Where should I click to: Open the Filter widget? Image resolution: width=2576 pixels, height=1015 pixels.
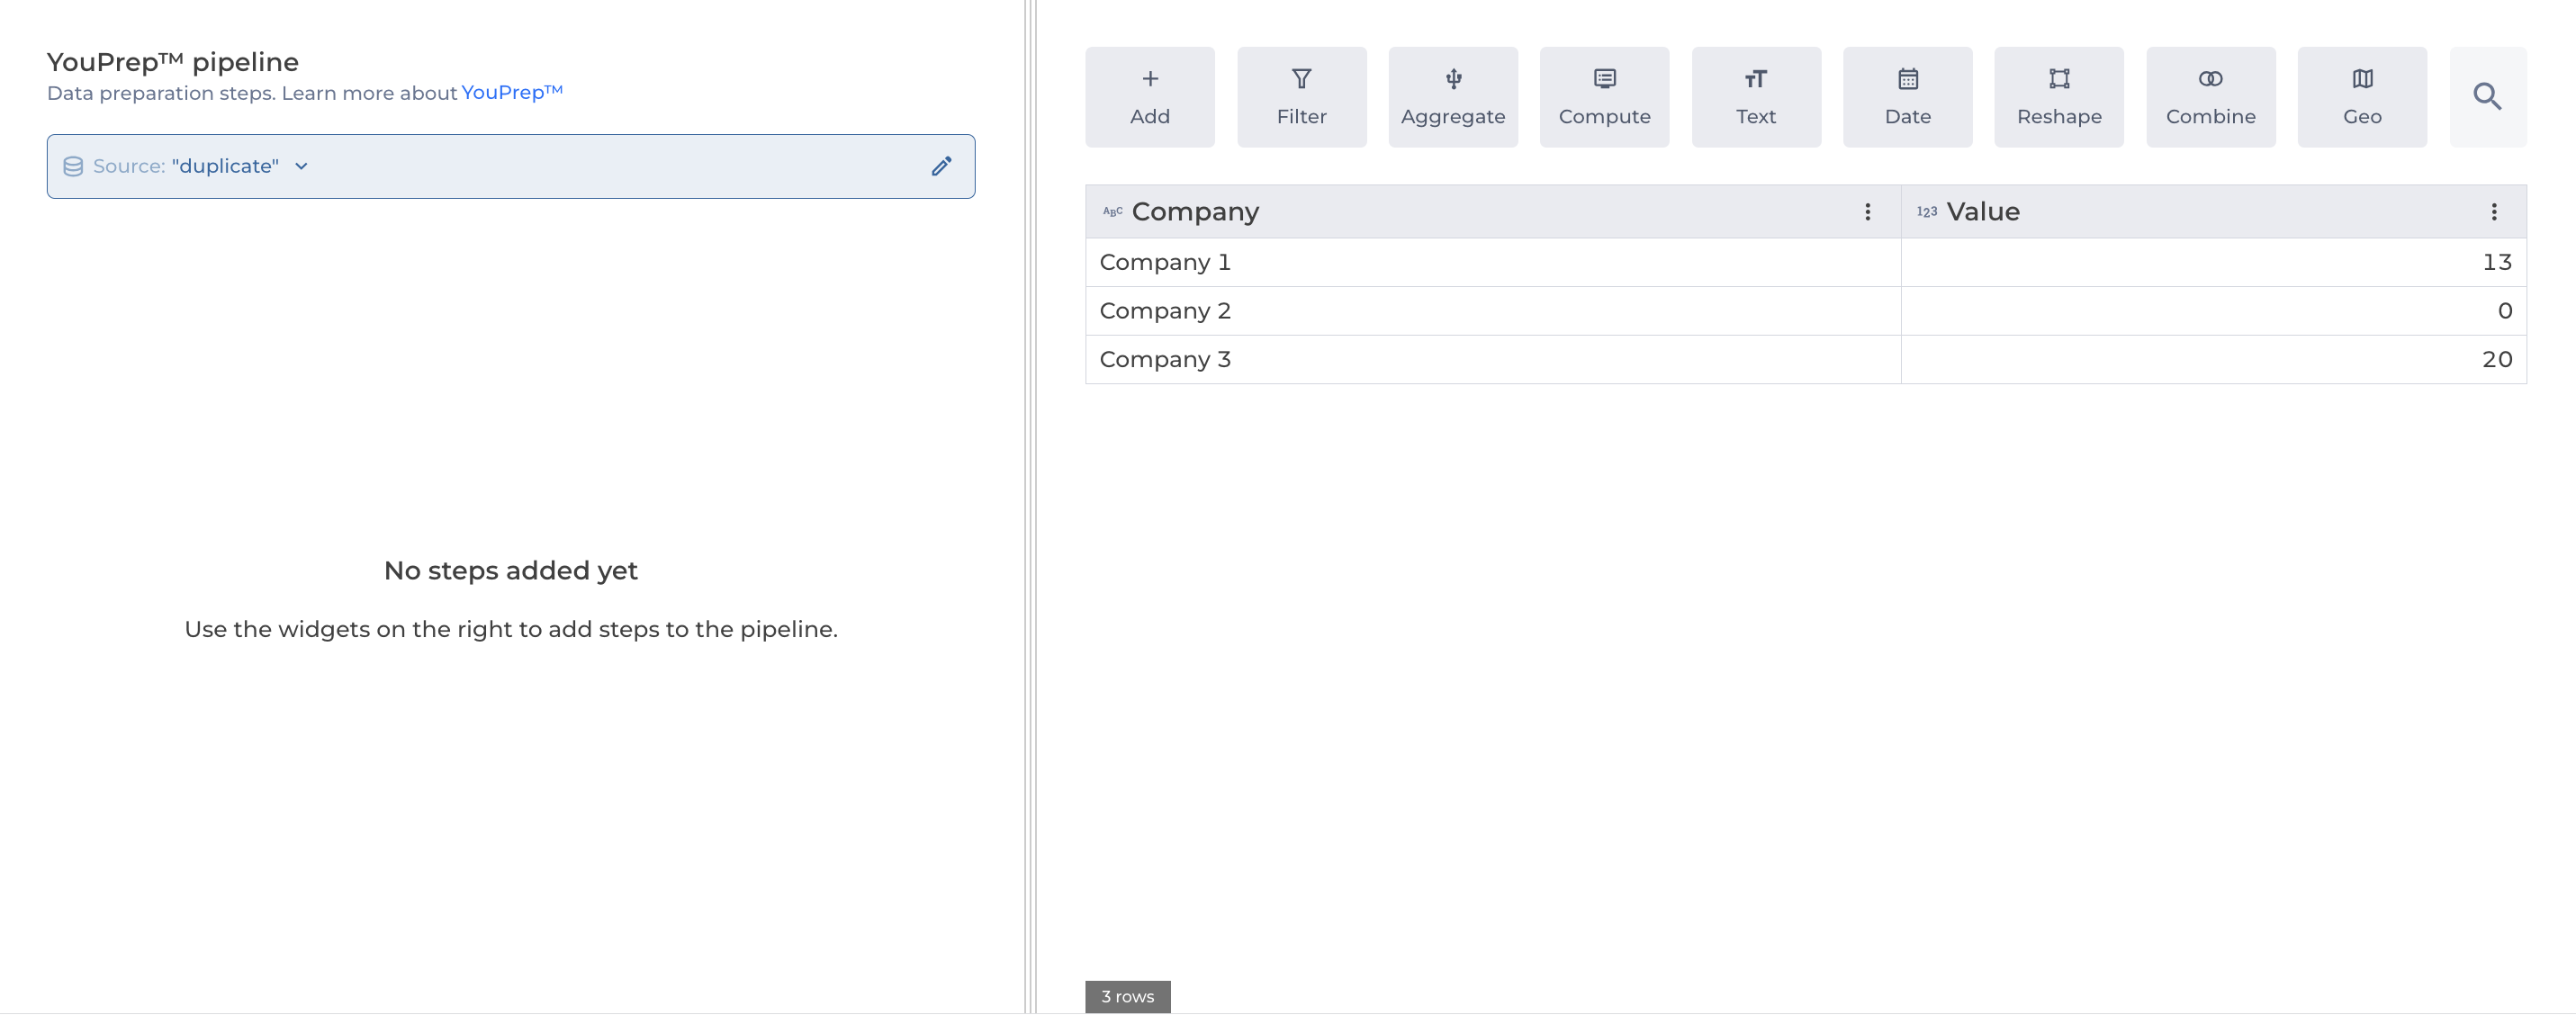point(1301,97)
